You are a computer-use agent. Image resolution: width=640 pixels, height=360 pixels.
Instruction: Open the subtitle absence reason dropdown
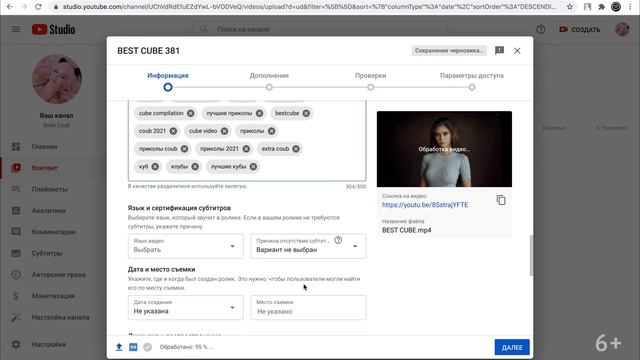(308, 246)
